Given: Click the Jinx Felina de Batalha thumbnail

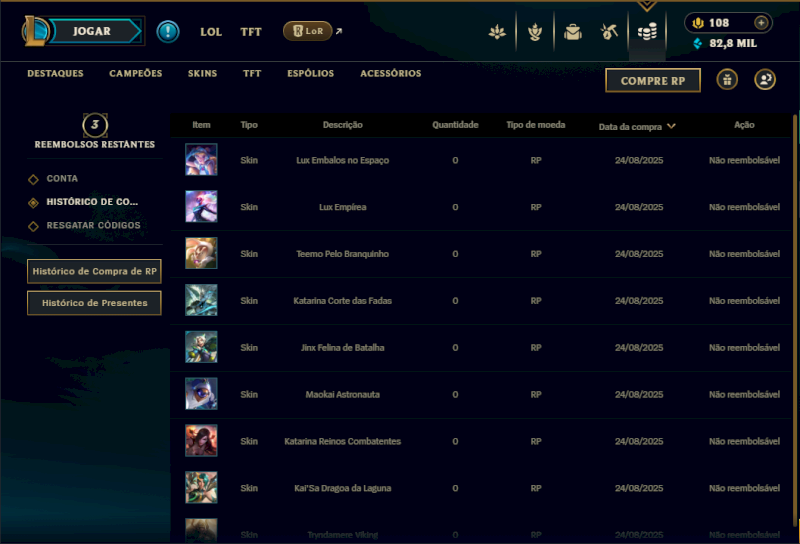Looking at the screenshot, I should point(201,347).
